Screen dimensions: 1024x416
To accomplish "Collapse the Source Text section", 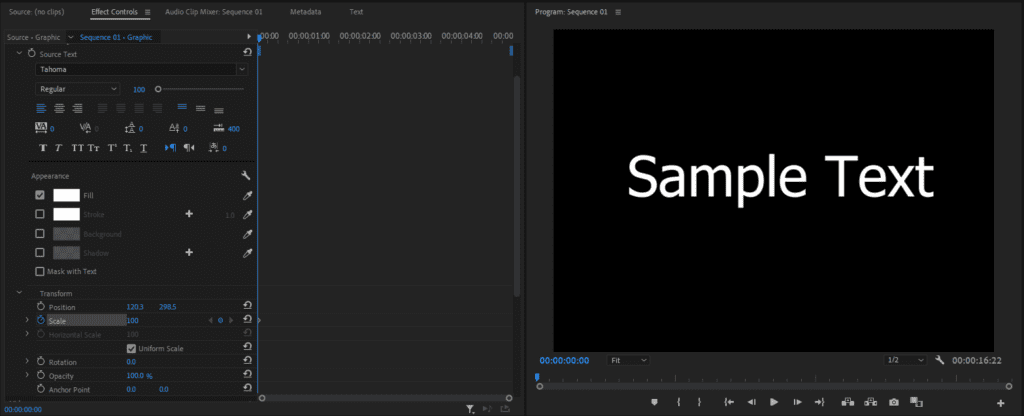I will click(x=19, y=53).
